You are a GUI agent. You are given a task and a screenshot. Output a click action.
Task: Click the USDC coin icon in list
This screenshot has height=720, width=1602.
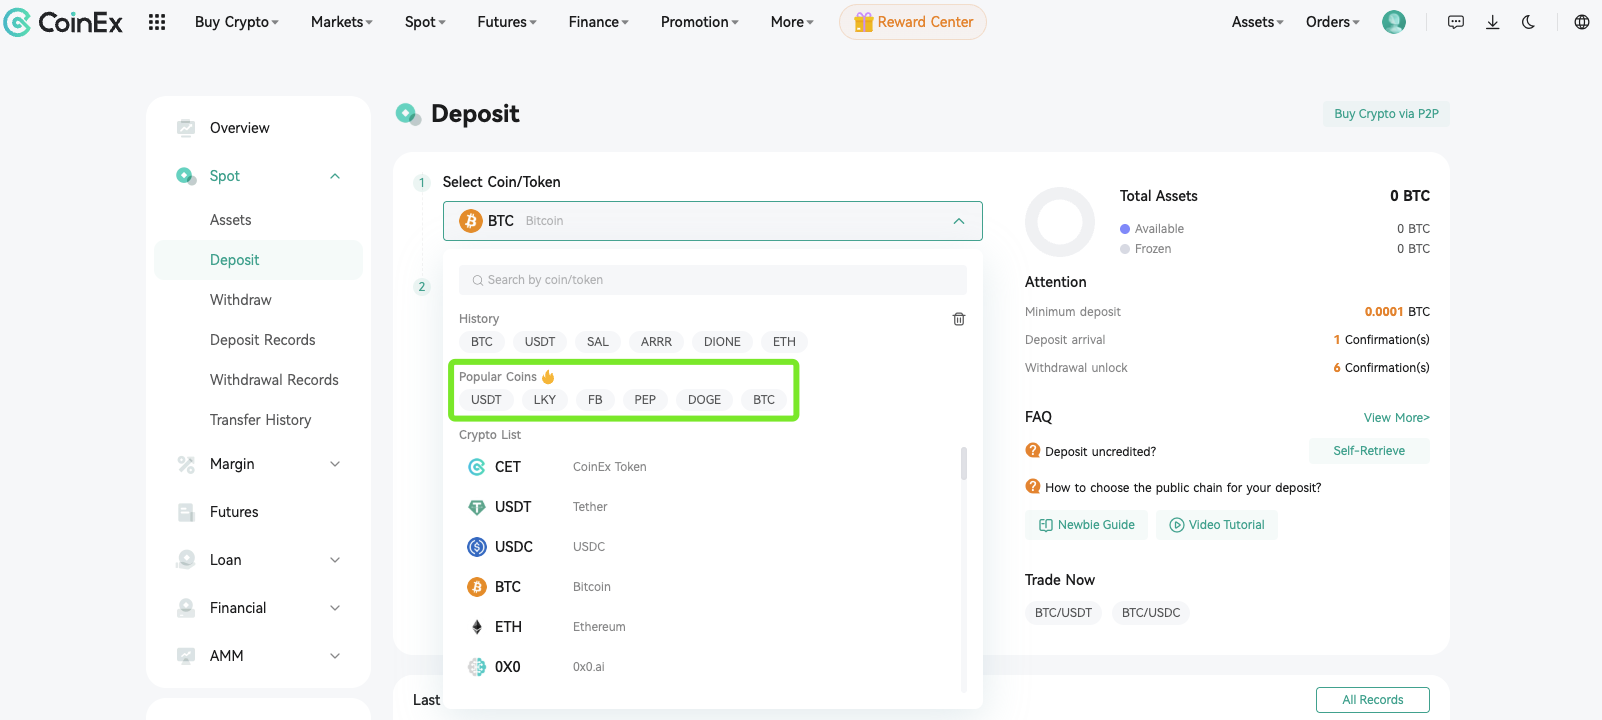[477, 547]
